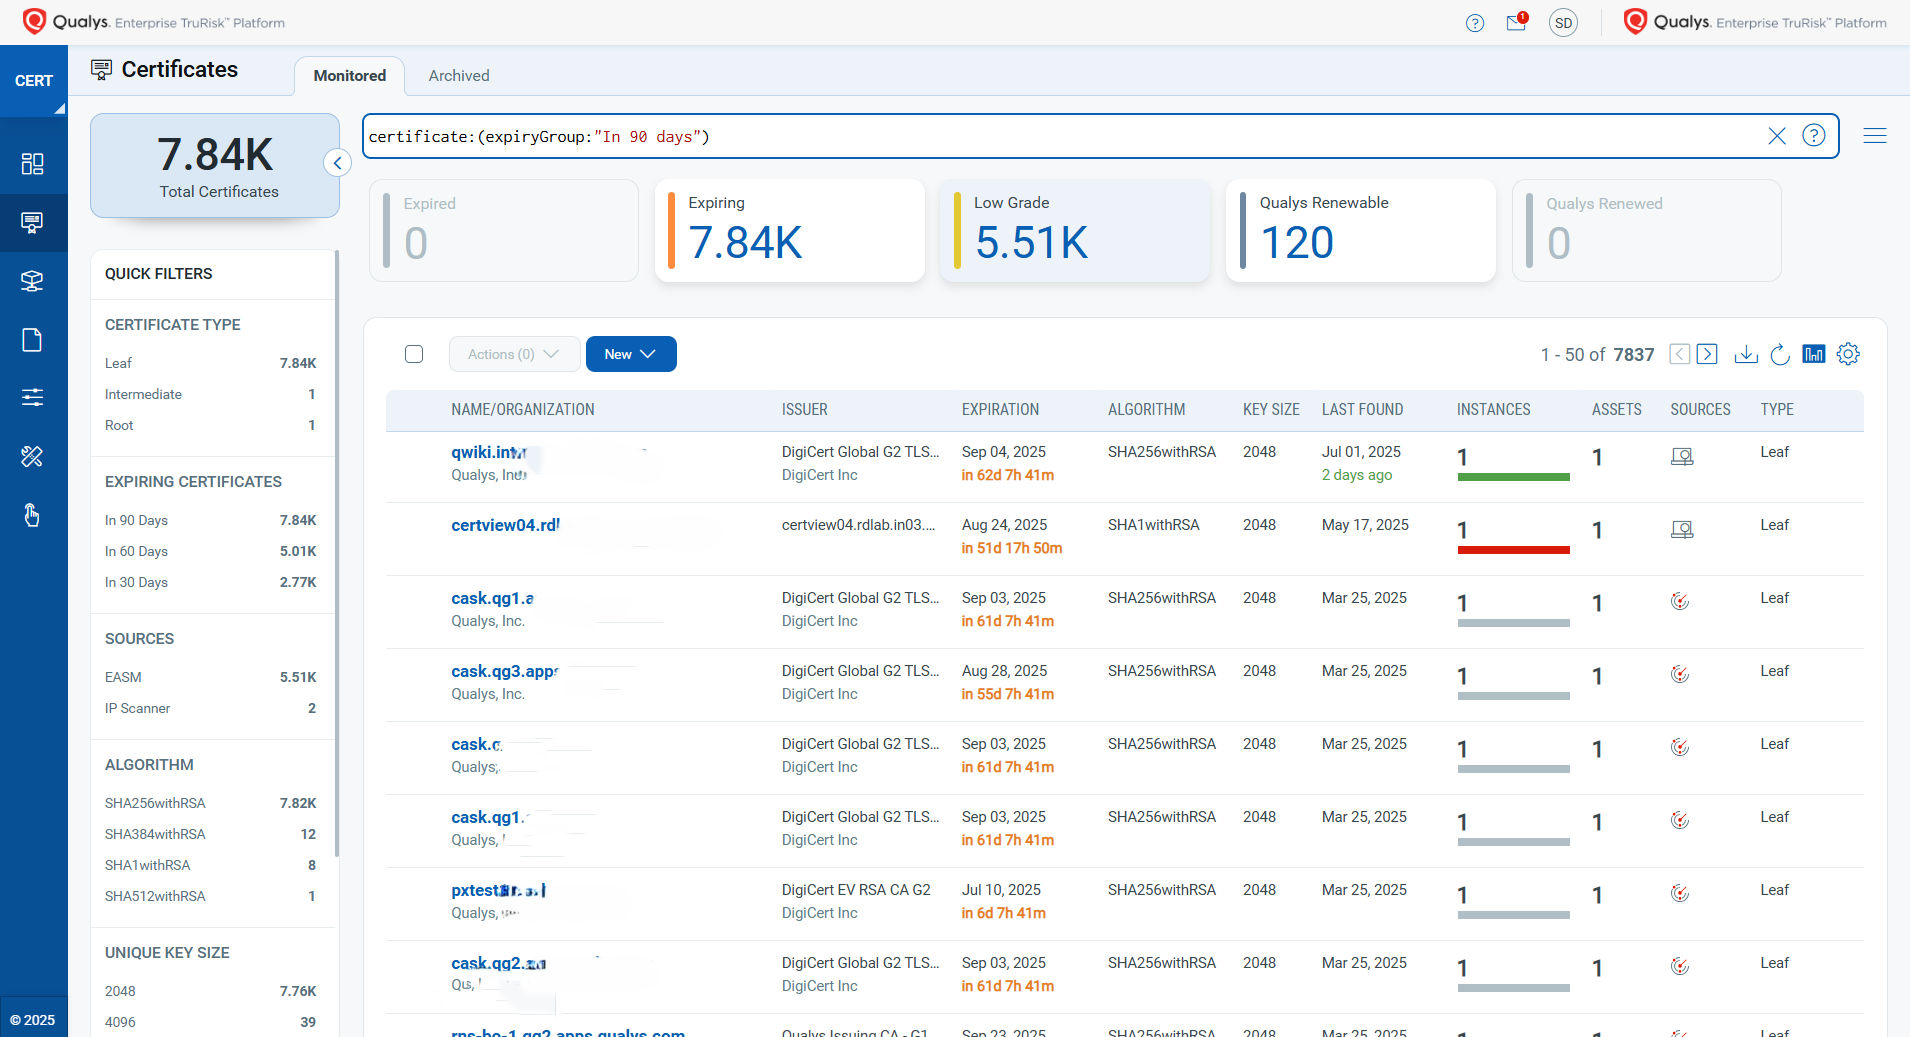Open the Expiring 7.84K summary card
1910x1037 pixels.
point(790,231)
